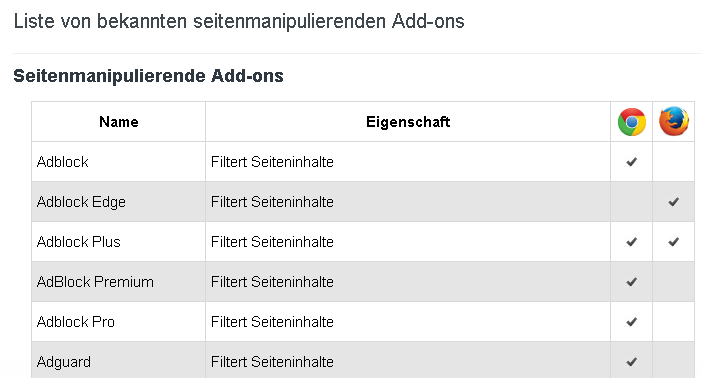Click the Chrome checkmark for Adblock Plus
This screenshot has width=702, height=378.
[x=631, y=242]
